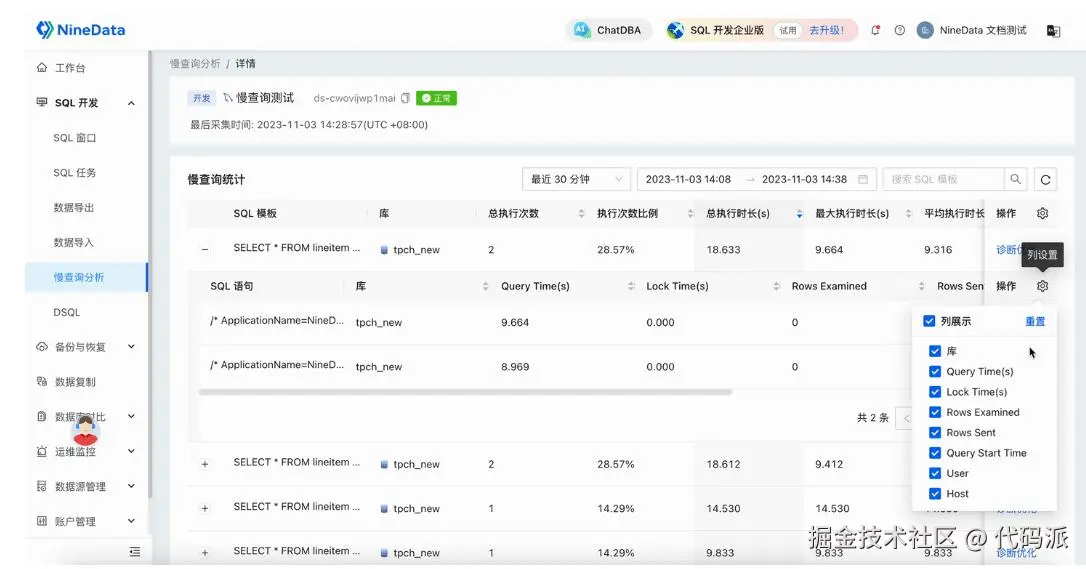
Task: Collapse the first expanded SQL template row
Action: [x=205, y=249]
